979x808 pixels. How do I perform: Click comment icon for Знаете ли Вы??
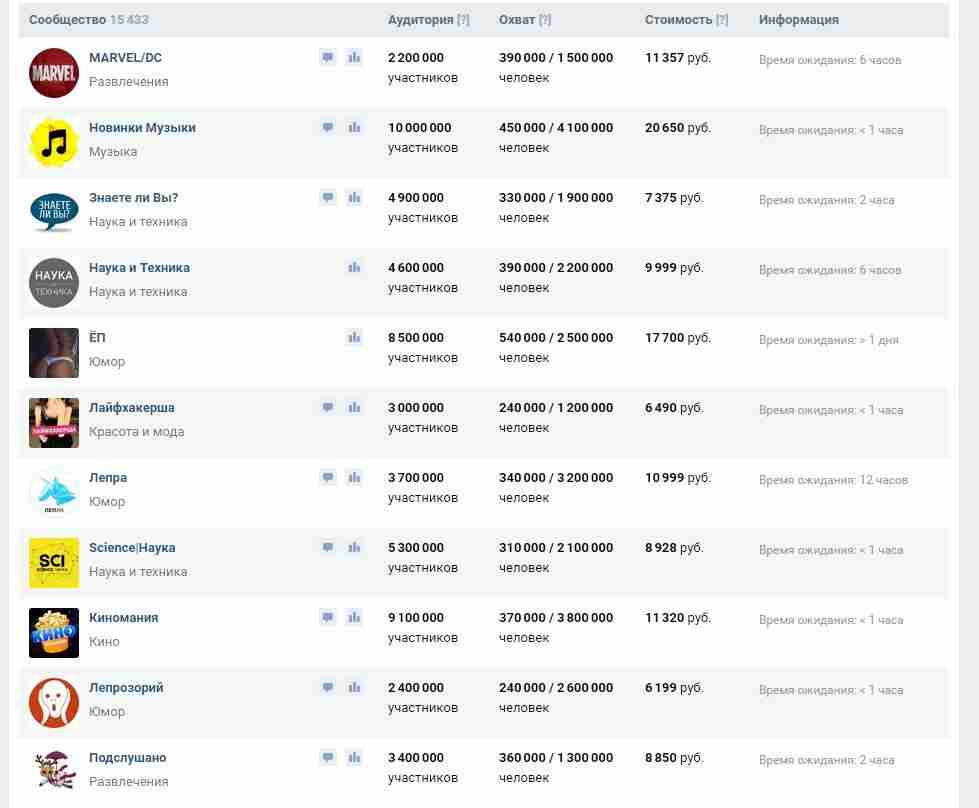328,197
